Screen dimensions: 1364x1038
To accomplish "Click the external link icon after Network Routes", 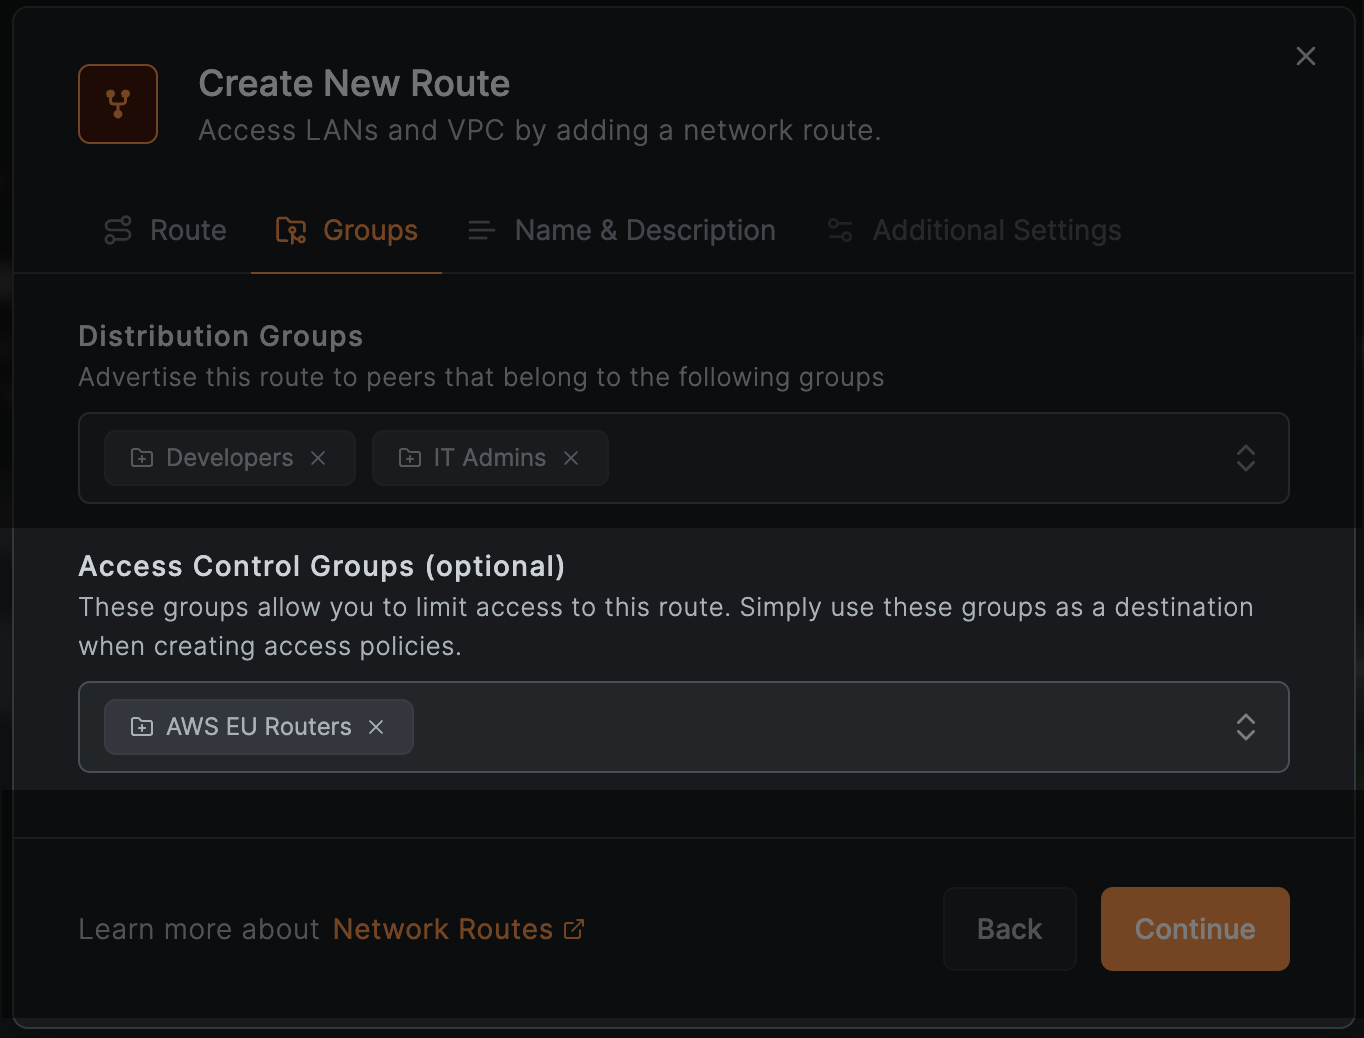I will pyautogui.click(x=573, y=928).
